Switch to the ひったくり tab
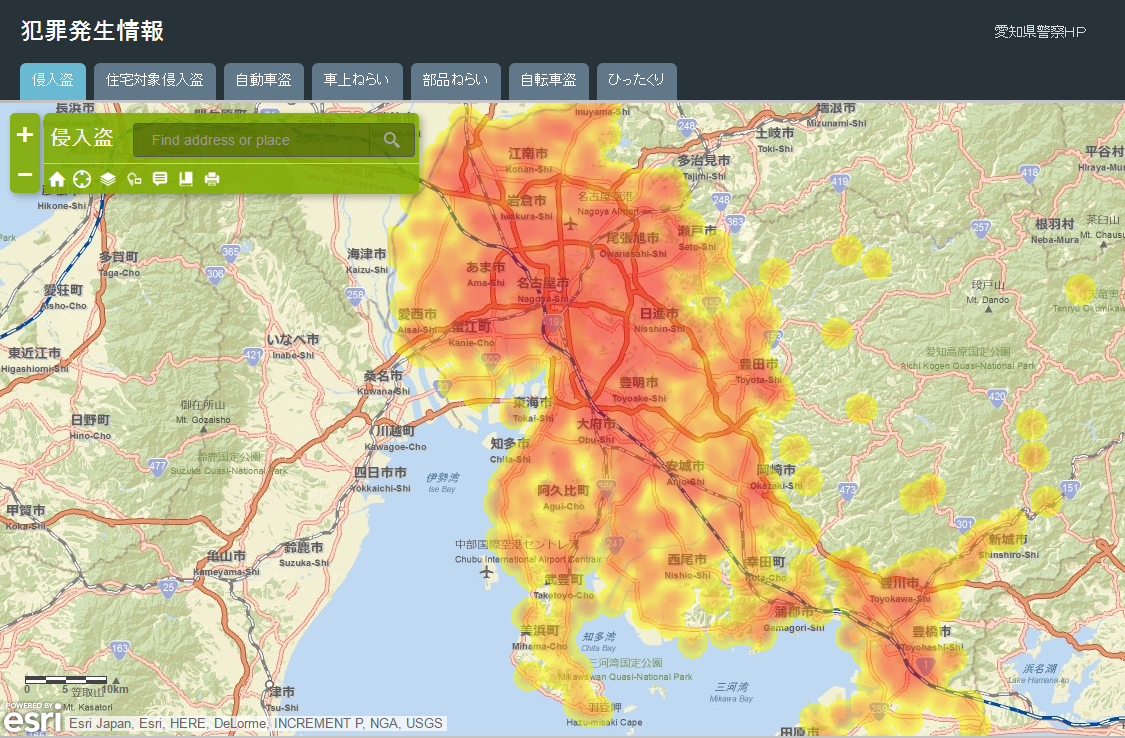 click(637, 81)
